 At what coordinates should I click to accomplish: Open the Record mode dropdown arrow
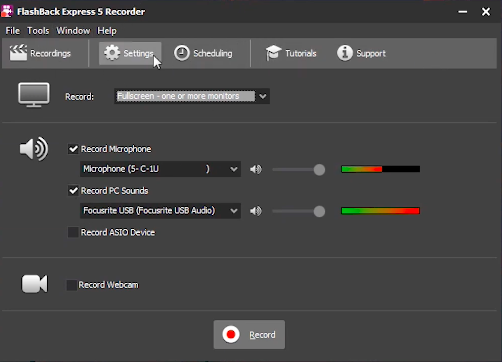(x=263, y=96)
